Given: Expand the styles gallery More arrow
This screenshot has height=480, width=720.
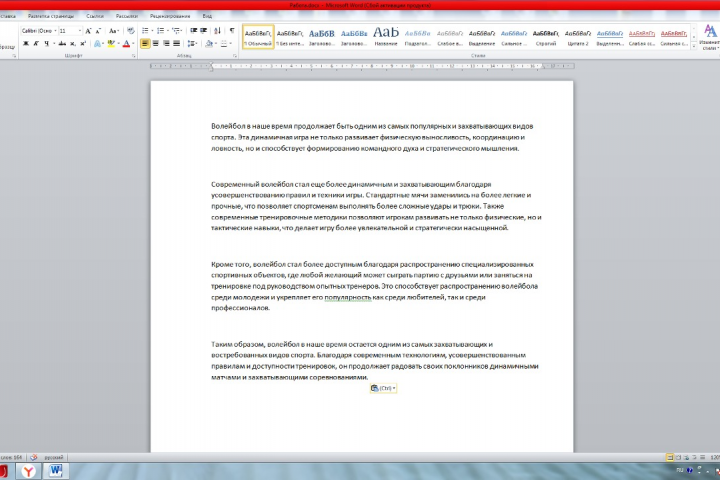Looking at the screenshot, I should [693, 45].
